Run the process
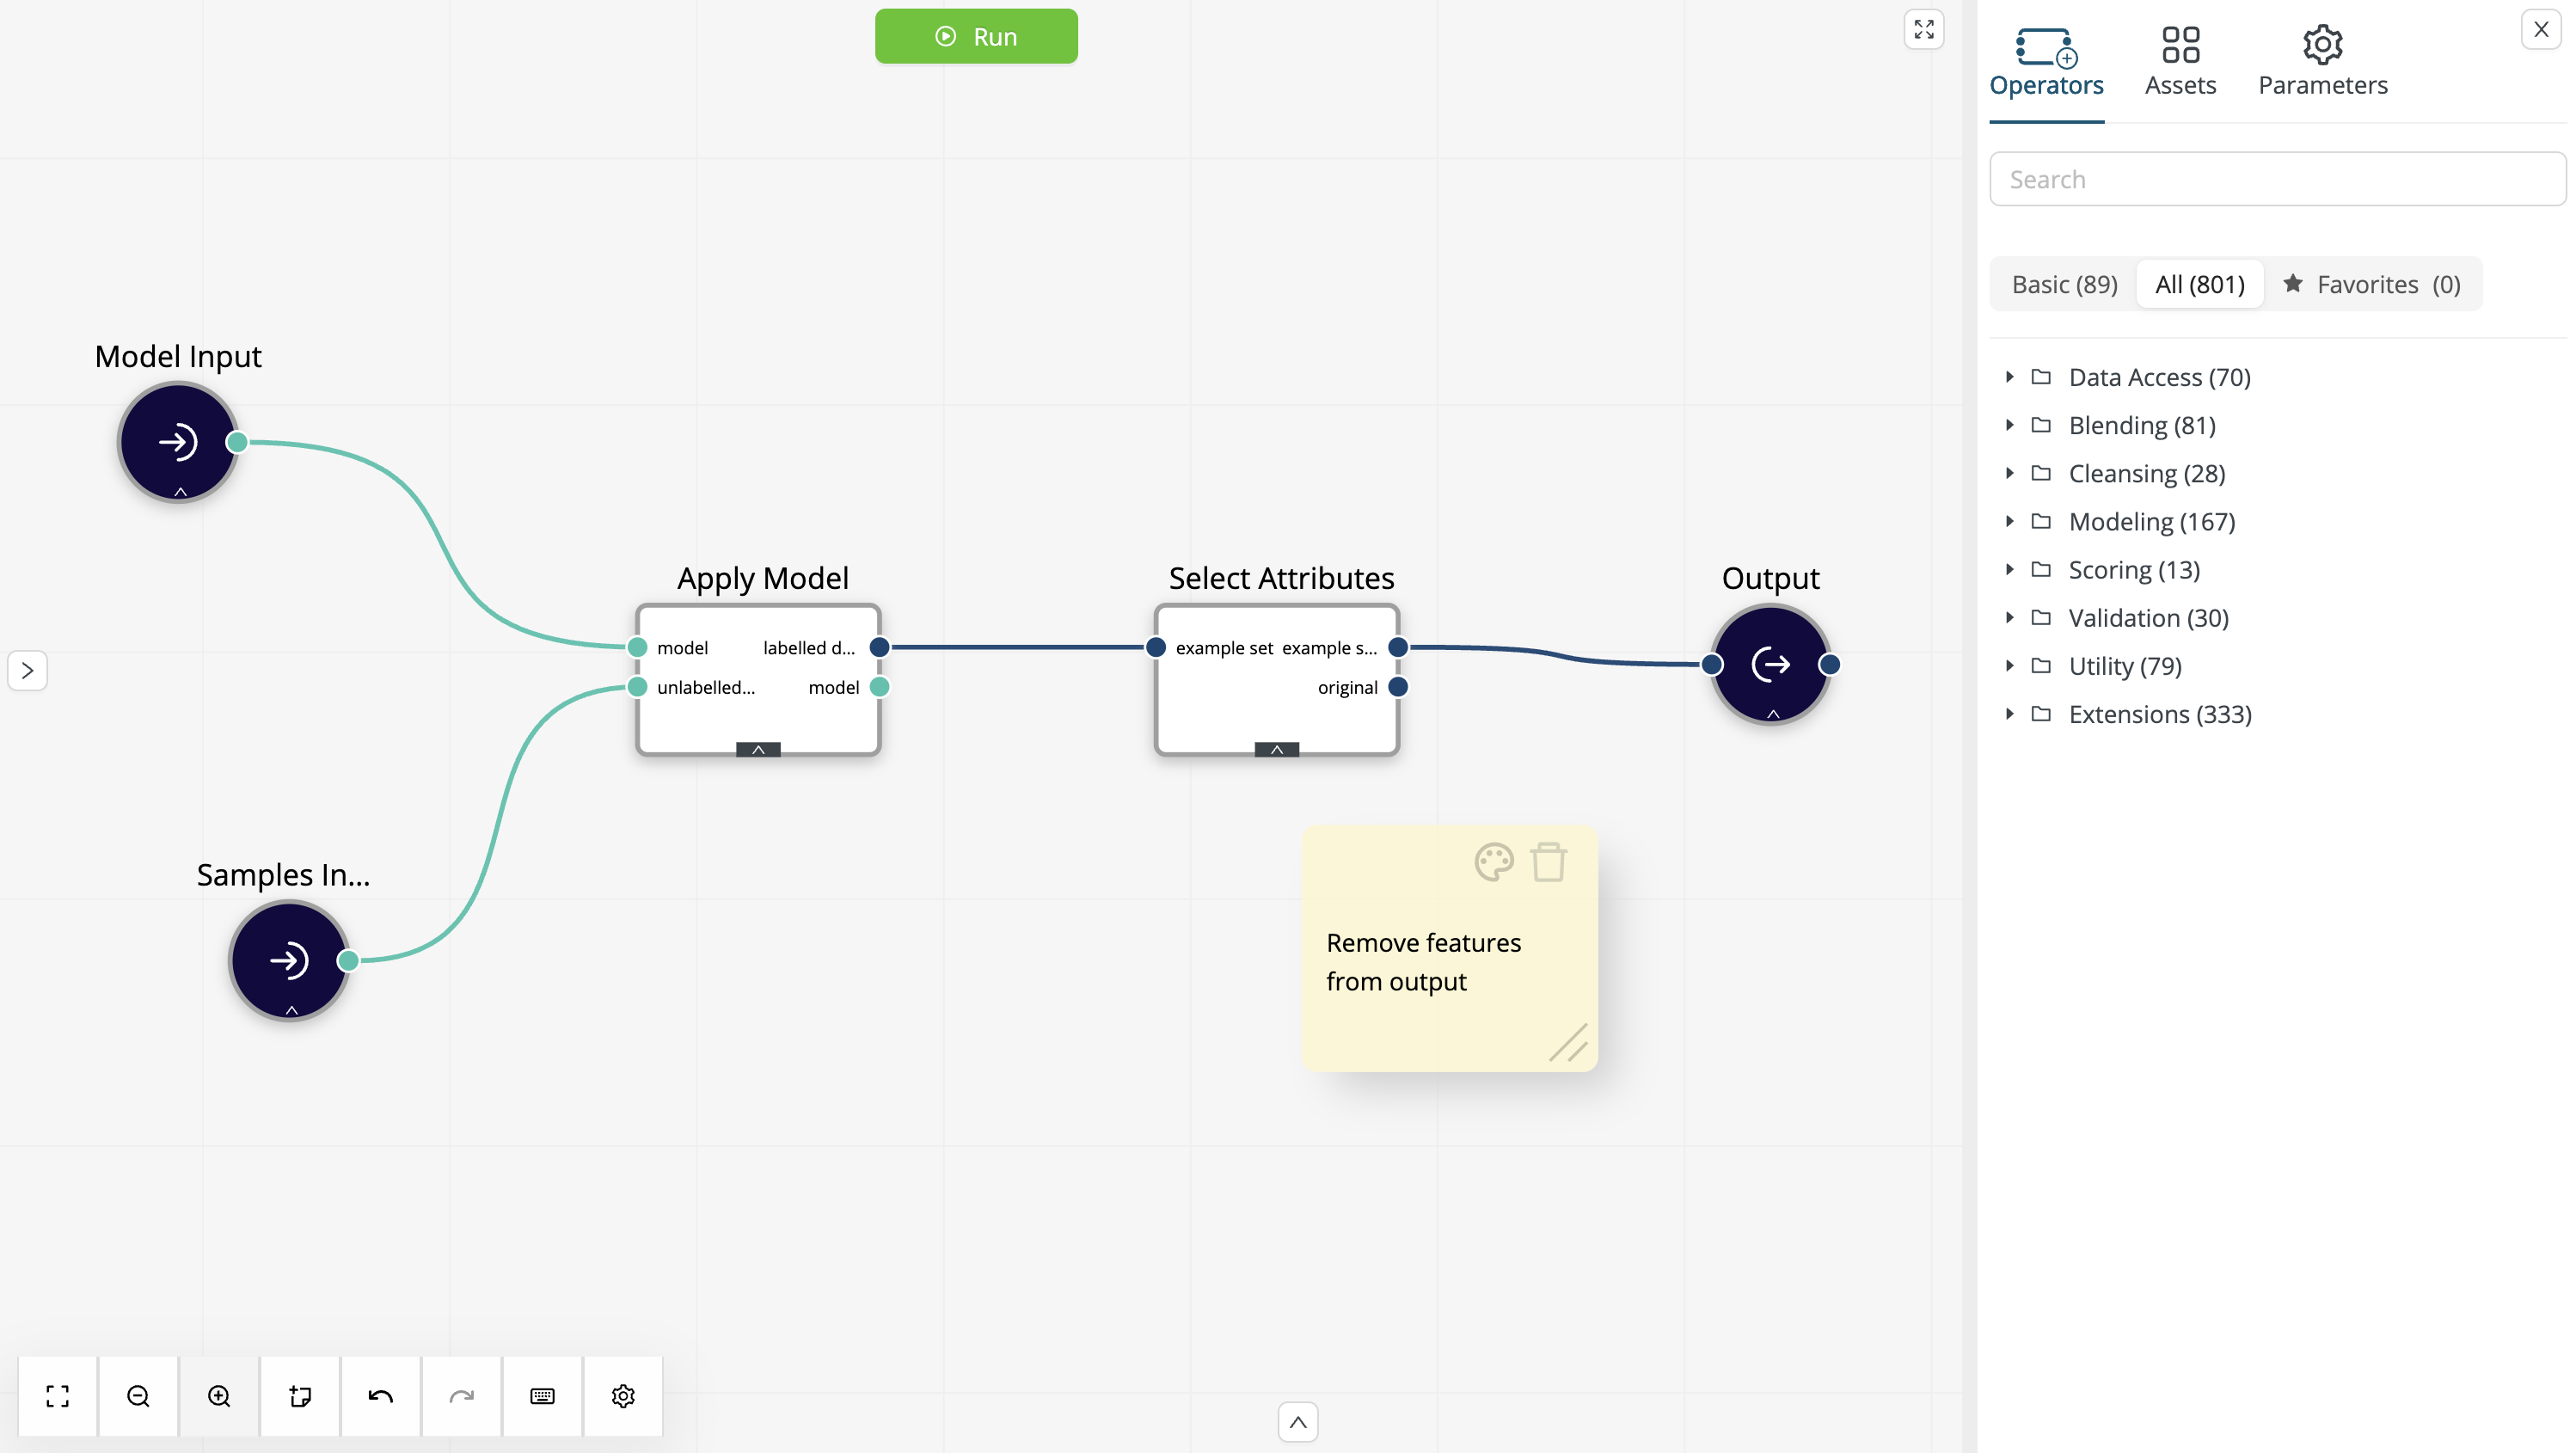The width and height of the screenshot is (2576, 1453). (x=976, y=36)
